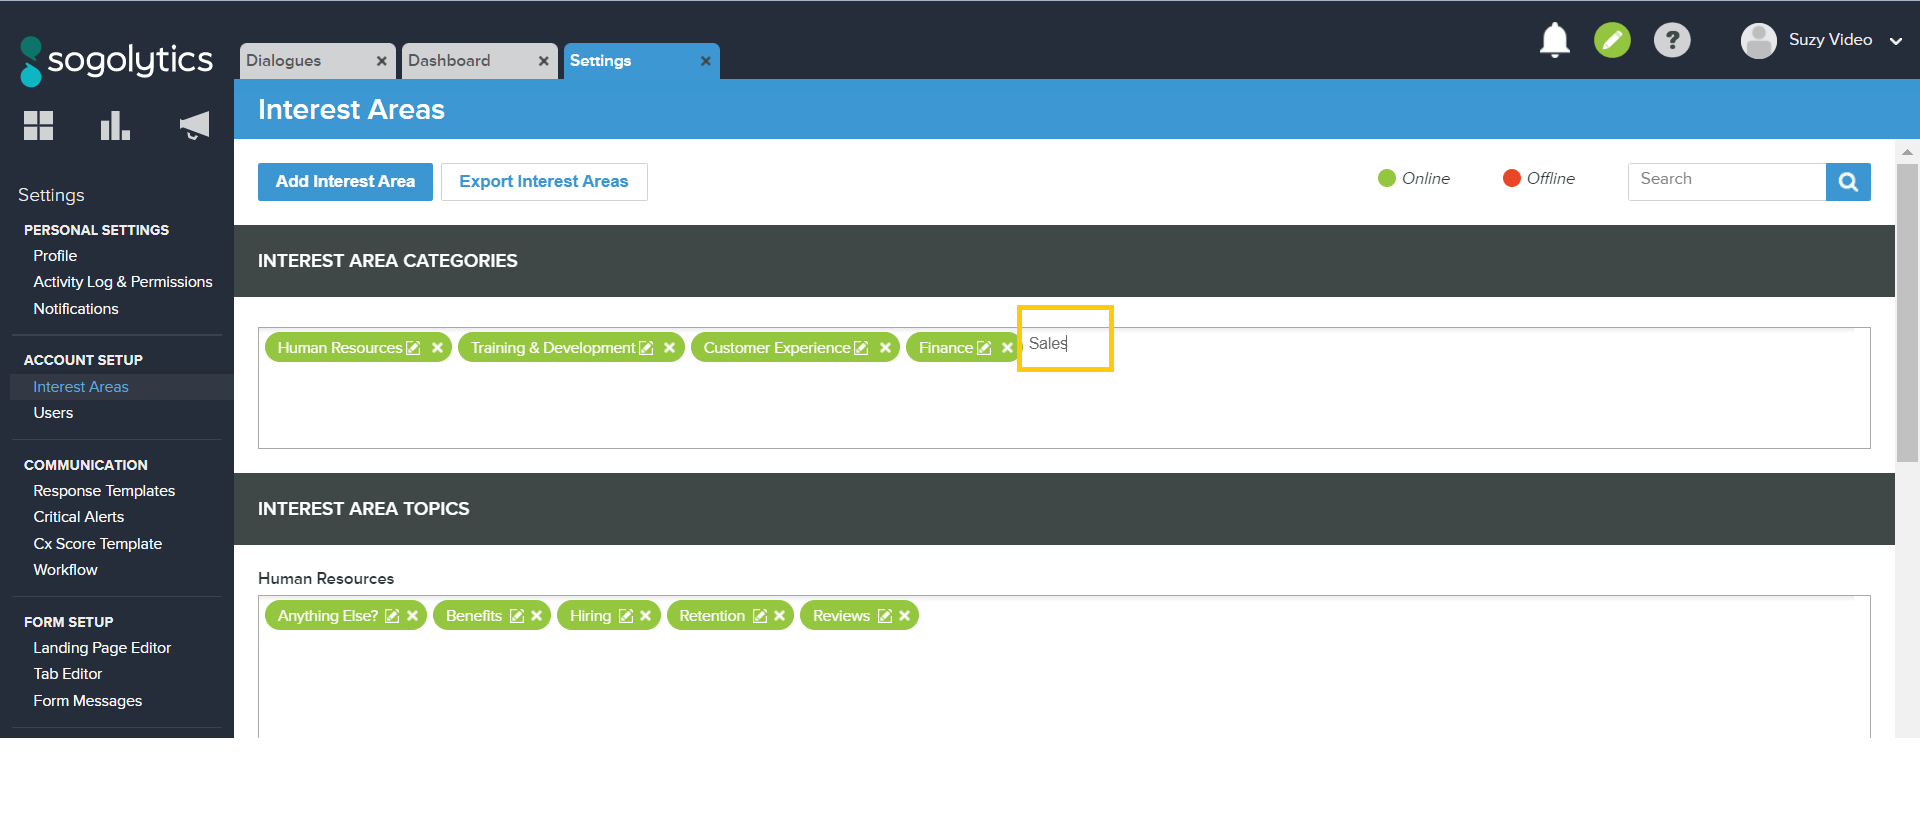Expand the Suzy Video account dropdown
Image resolution: width=1920 pixels, height=838 pixels.
(x=1895, y=41)
